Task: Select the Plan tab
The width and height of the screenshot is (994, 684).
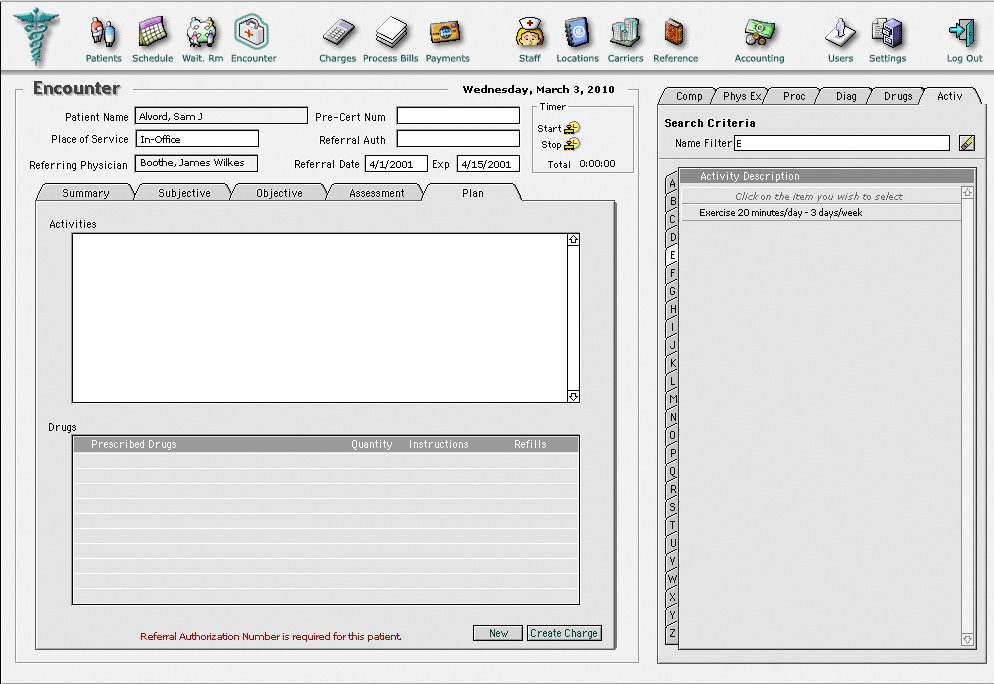Action: [472, 193]
